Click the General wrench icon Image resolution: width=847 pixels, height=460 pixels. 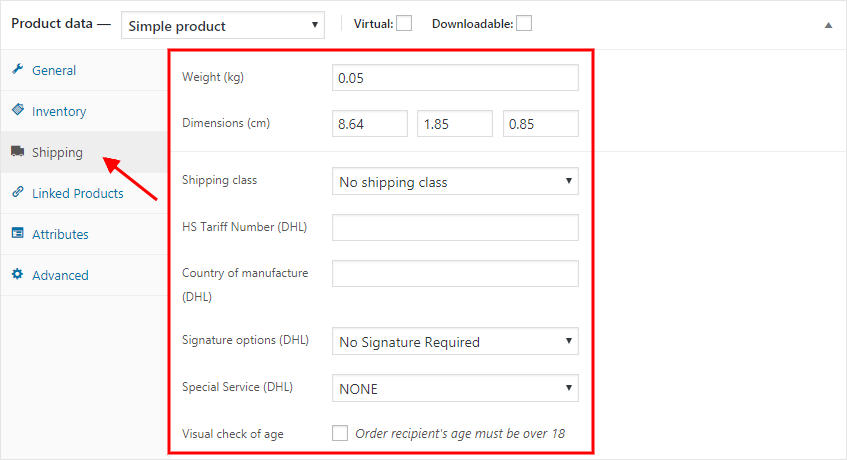(x=18, y=69)
